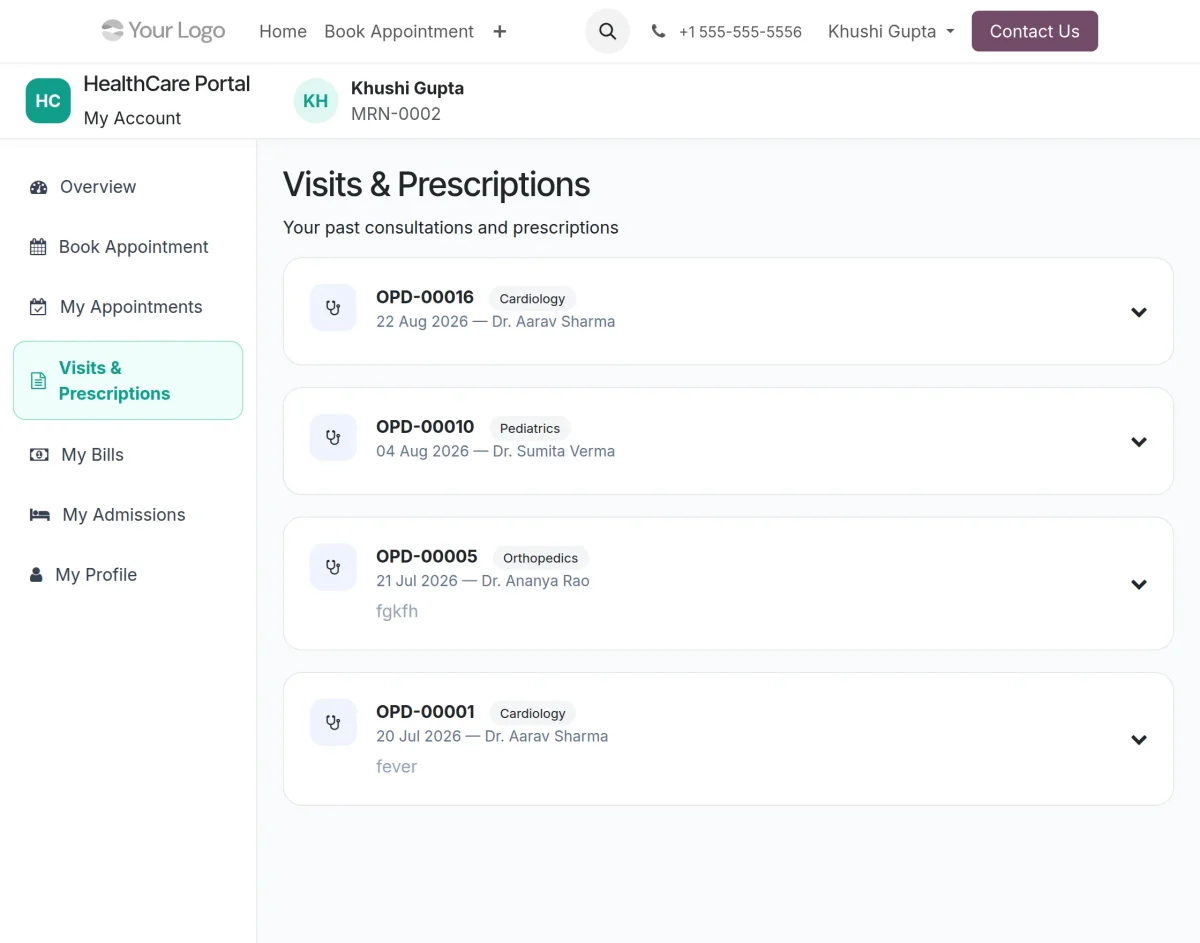Screen dimensions: 1200x943
Task: Click the bed icon beside My Admissions
Action: tap(40, 515)
